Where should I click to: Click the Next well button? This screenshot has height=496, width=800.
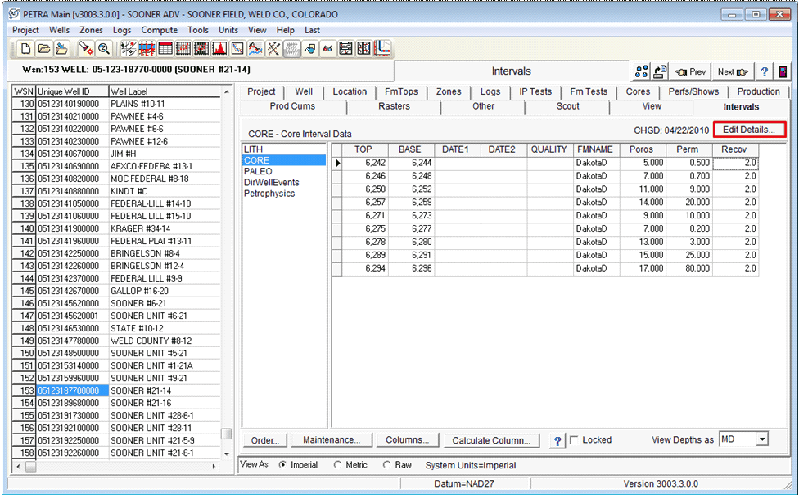(x=733, y=72)
